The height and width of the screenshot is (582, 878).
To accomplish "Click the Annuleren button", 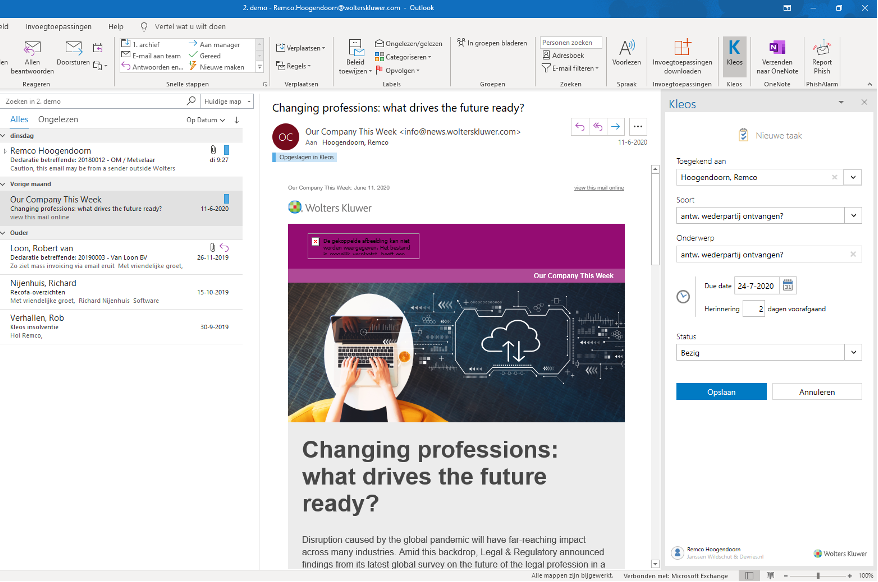I will [x=816, y=392].
